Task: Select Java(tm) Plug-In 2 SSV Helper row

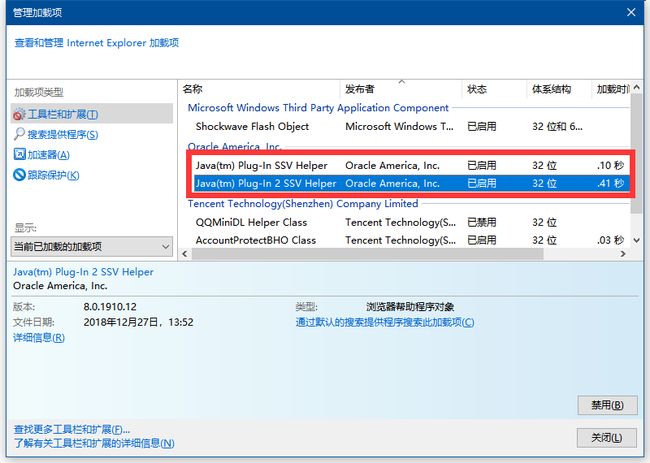Action: (x=411, y=183)
